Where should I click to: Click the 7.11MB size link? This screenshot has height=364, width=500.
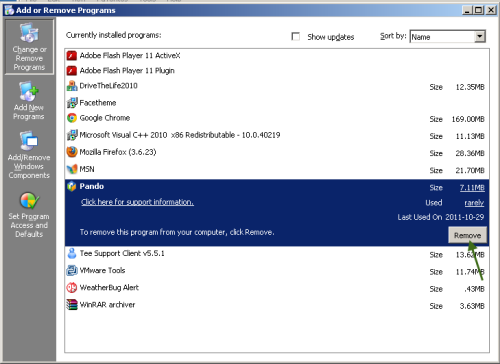click(x=472, y=188)
